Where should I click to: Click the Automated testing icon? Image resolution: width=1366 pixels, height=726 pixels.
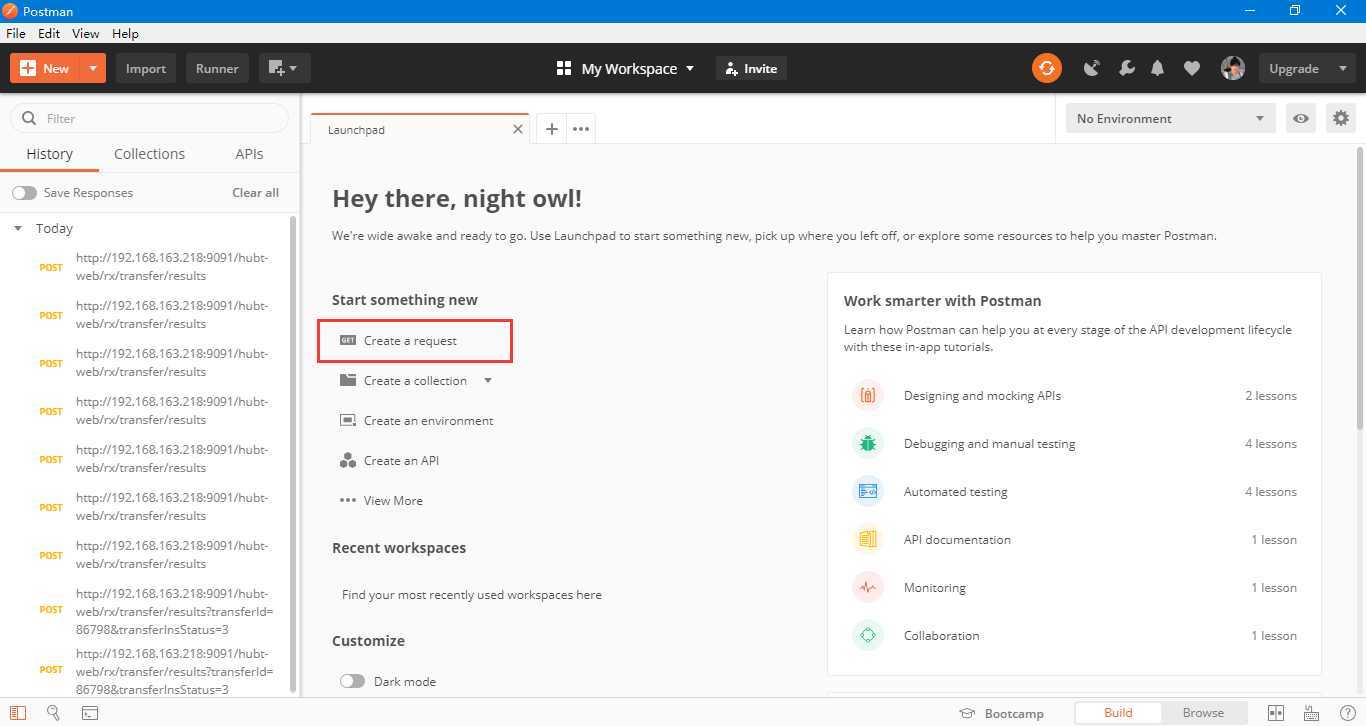(x=867, y=491)
